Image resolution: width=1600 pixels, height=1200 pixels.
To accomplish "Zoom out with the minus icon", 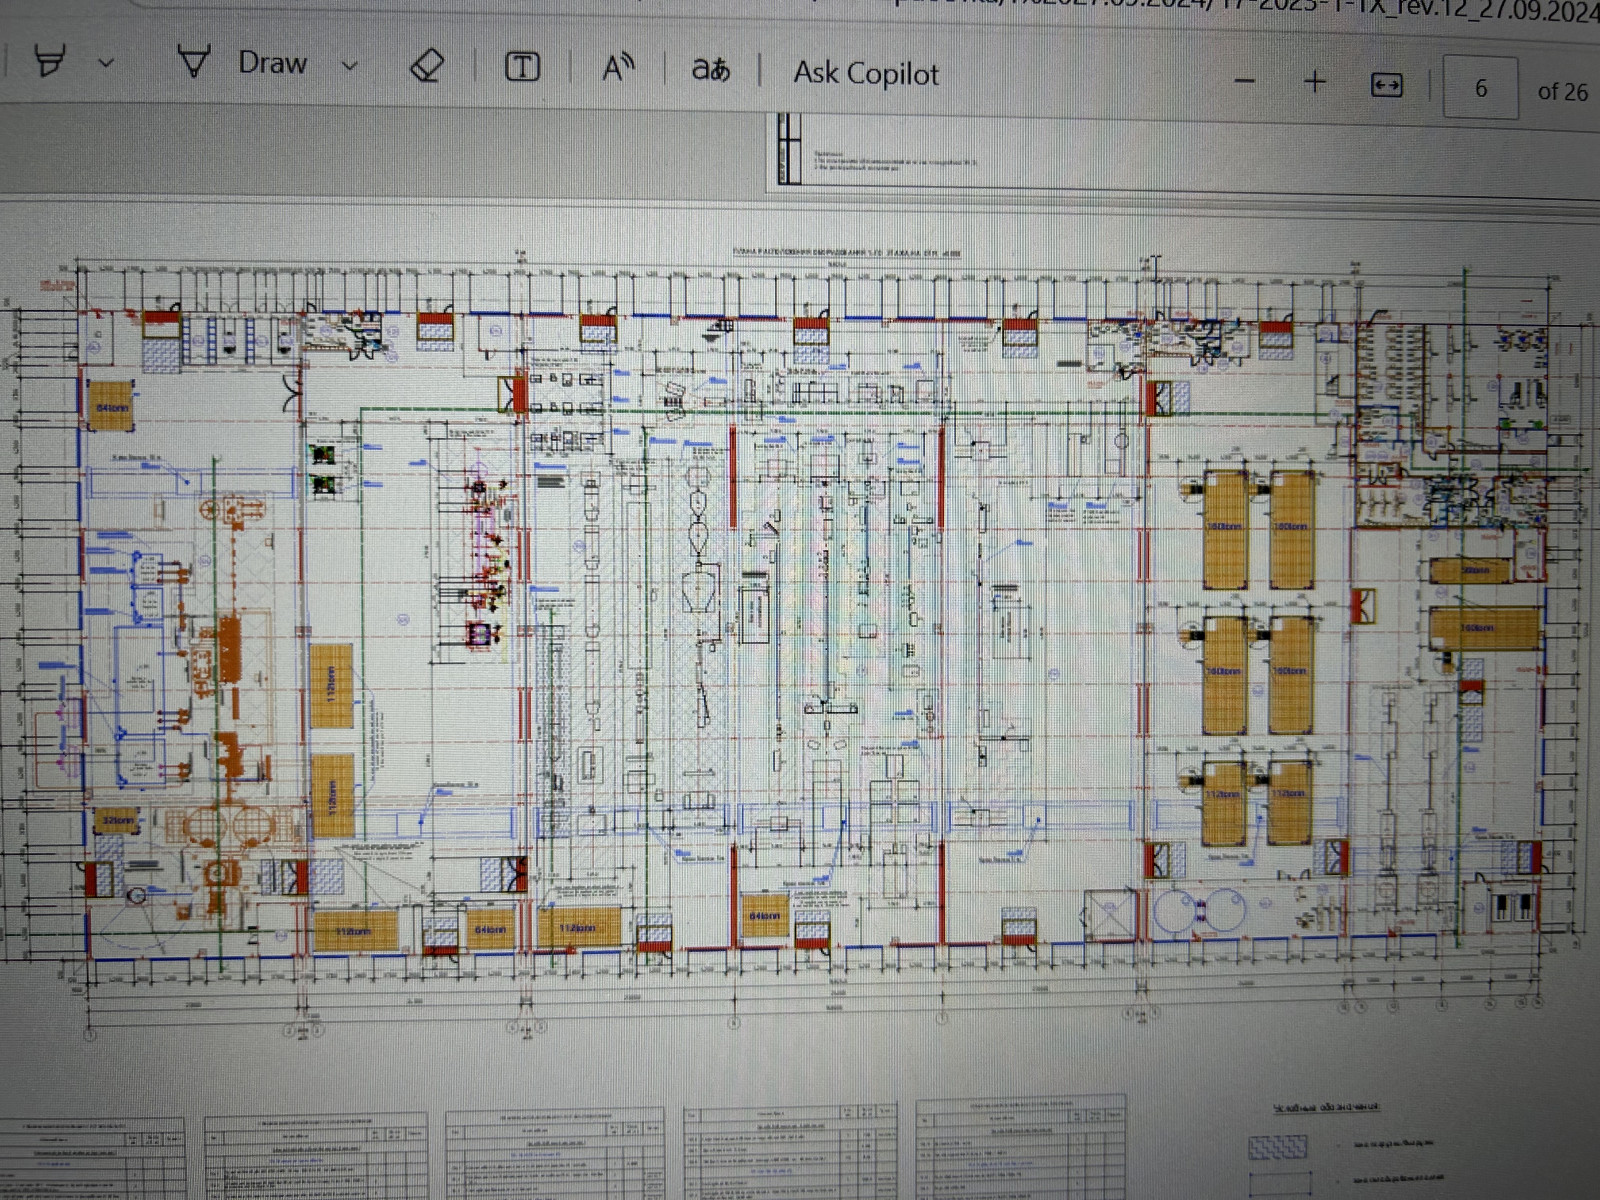I will (1245, 81).
